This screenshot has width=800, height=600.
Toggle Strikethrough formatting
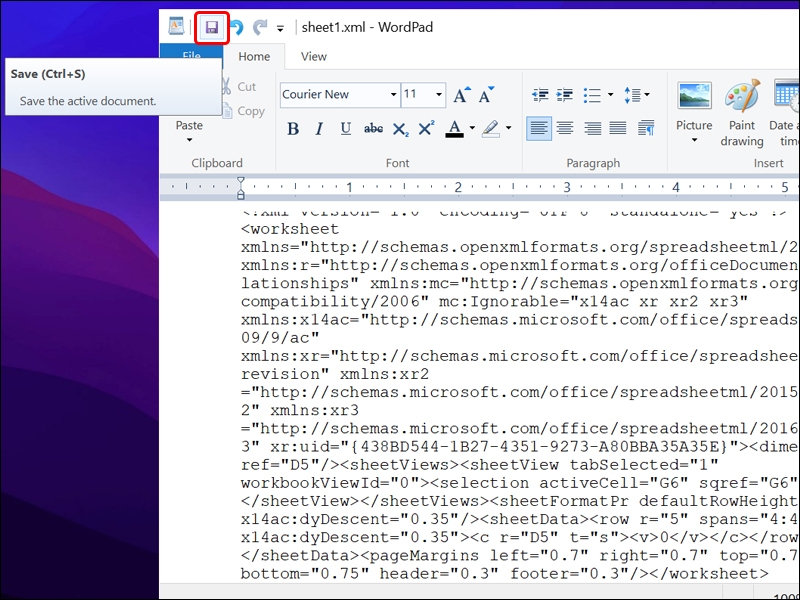[373, 129]
